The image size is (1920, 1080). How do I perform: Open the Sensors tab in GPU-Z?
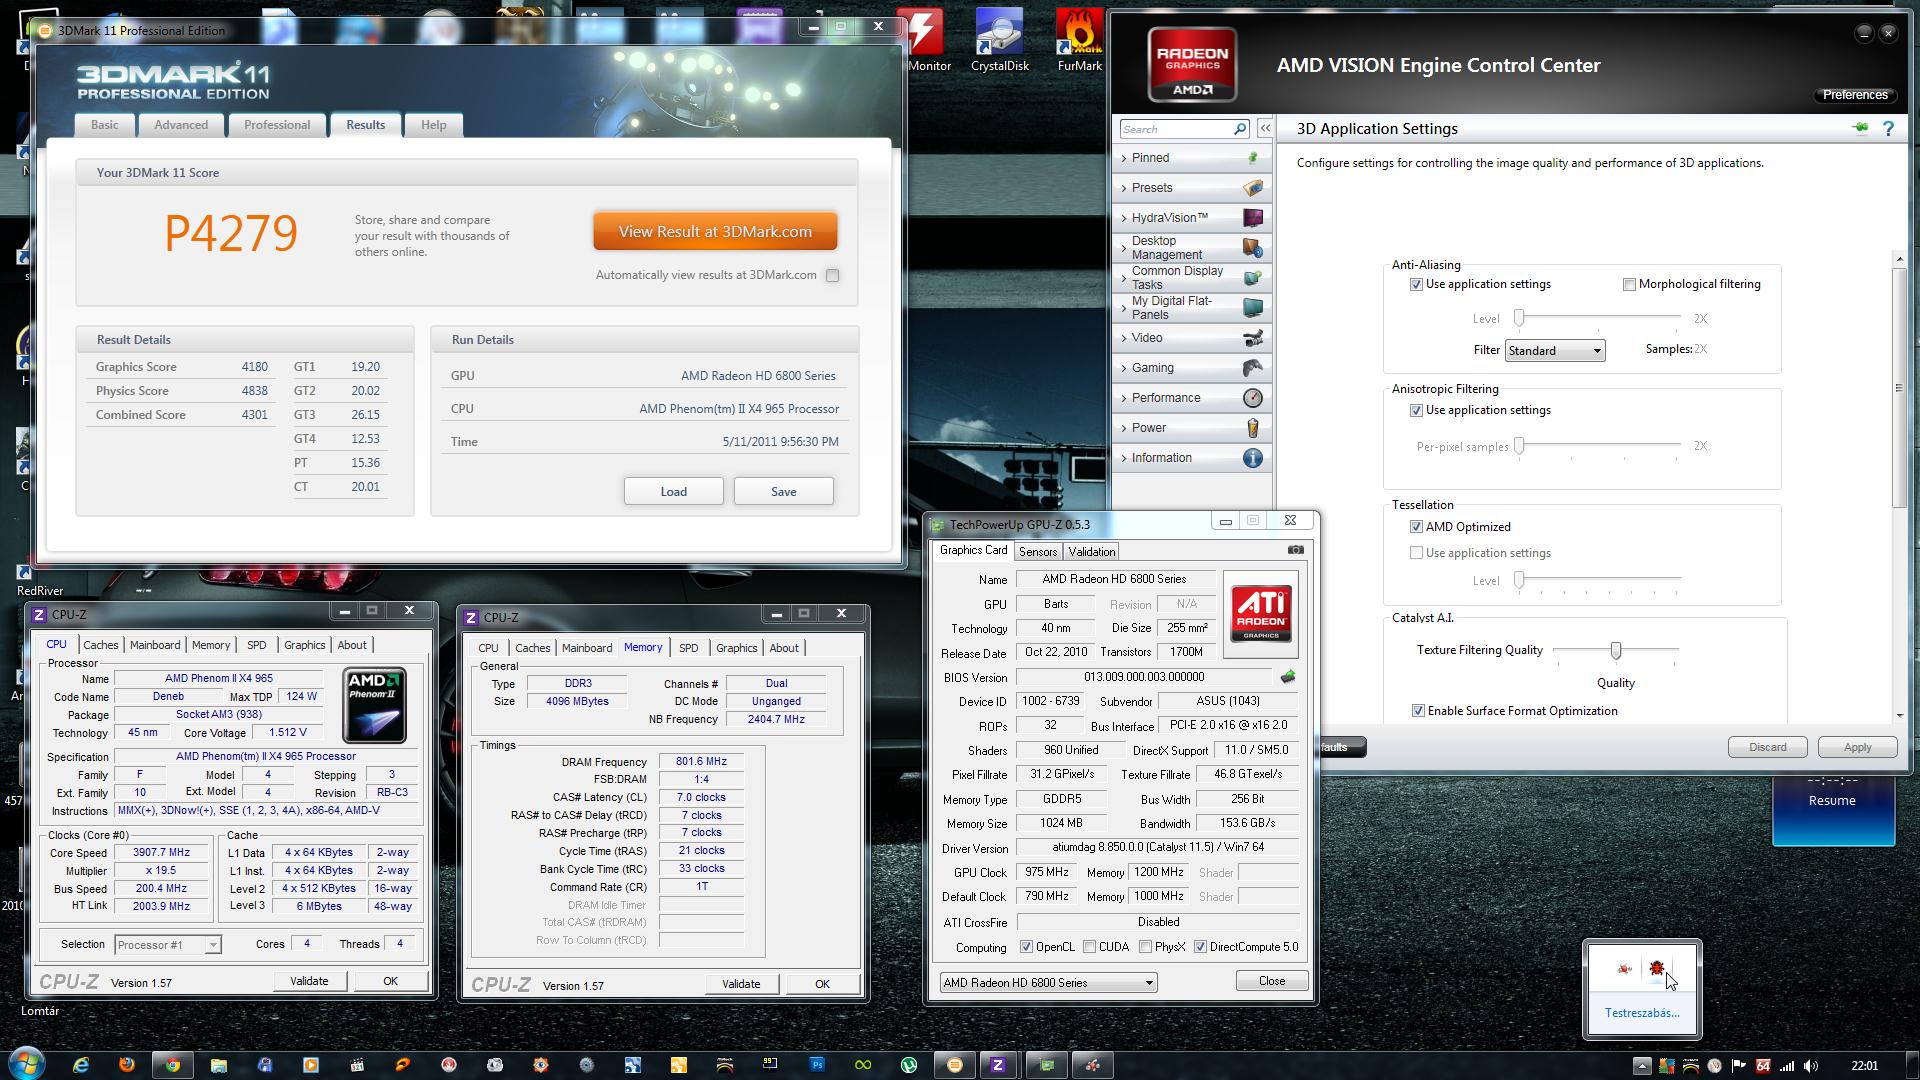(1037, 552)
